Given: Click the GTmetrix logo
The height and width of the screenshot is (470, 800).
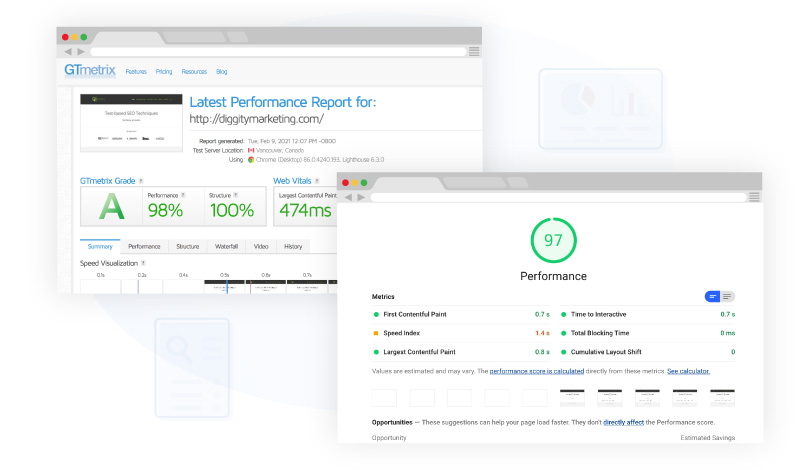Looking at the screenshot, I should click(x=90, y=71).
